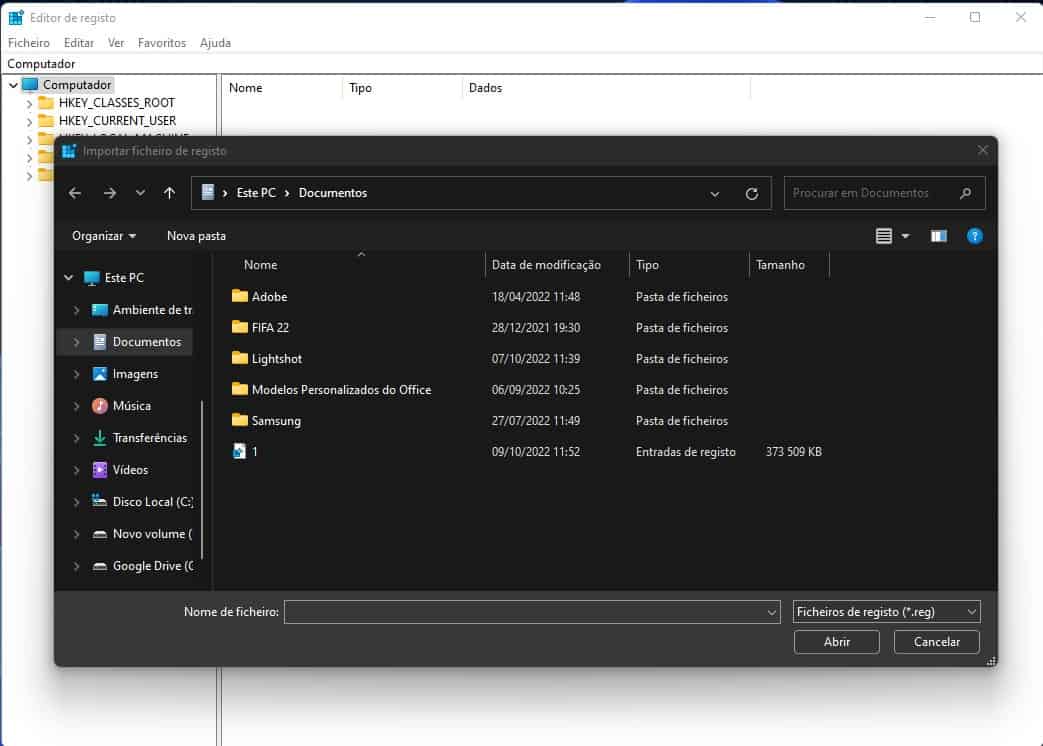The height and width of the screenshot is (746, 1043).
Task: Click Documentos in address breadcrumb
Action: coord(333,193)
